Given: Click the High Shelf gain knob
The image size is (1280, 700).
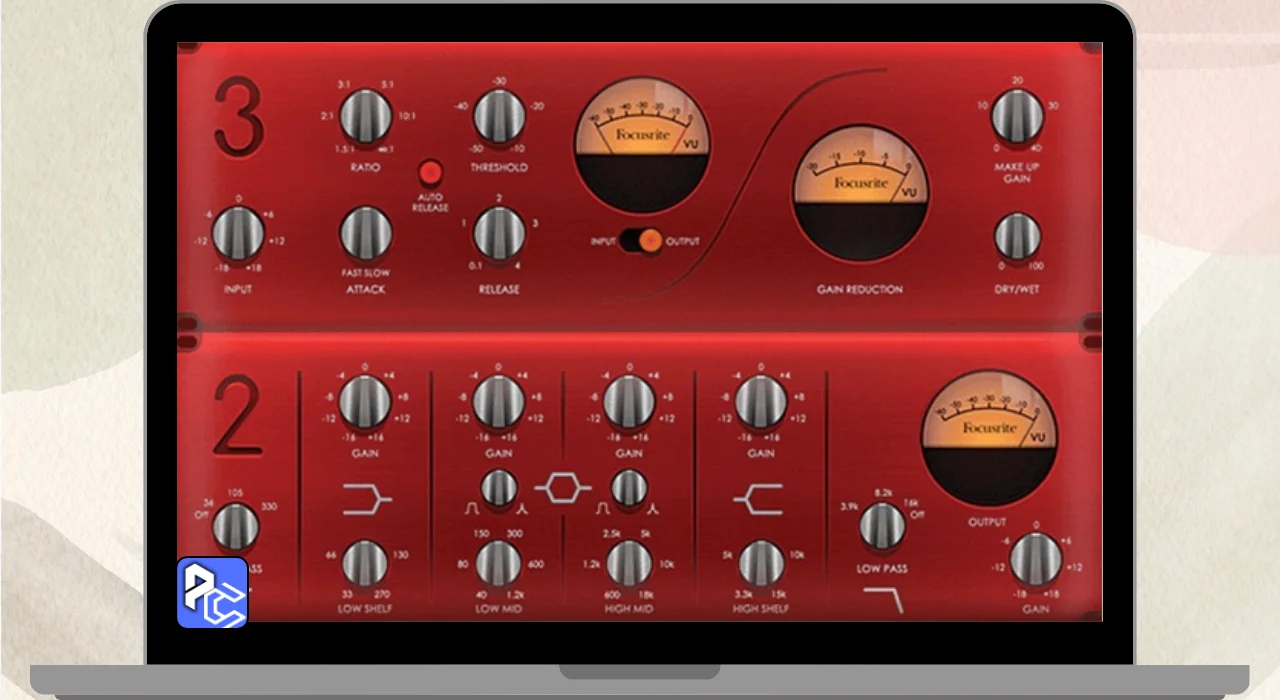Looking at the screenshot, I should tap(761, 403).
